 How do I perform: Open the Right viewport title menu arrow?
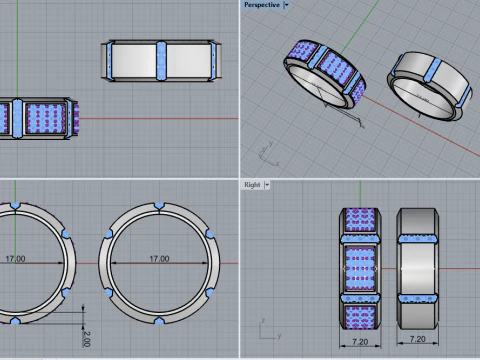[266, 185]
